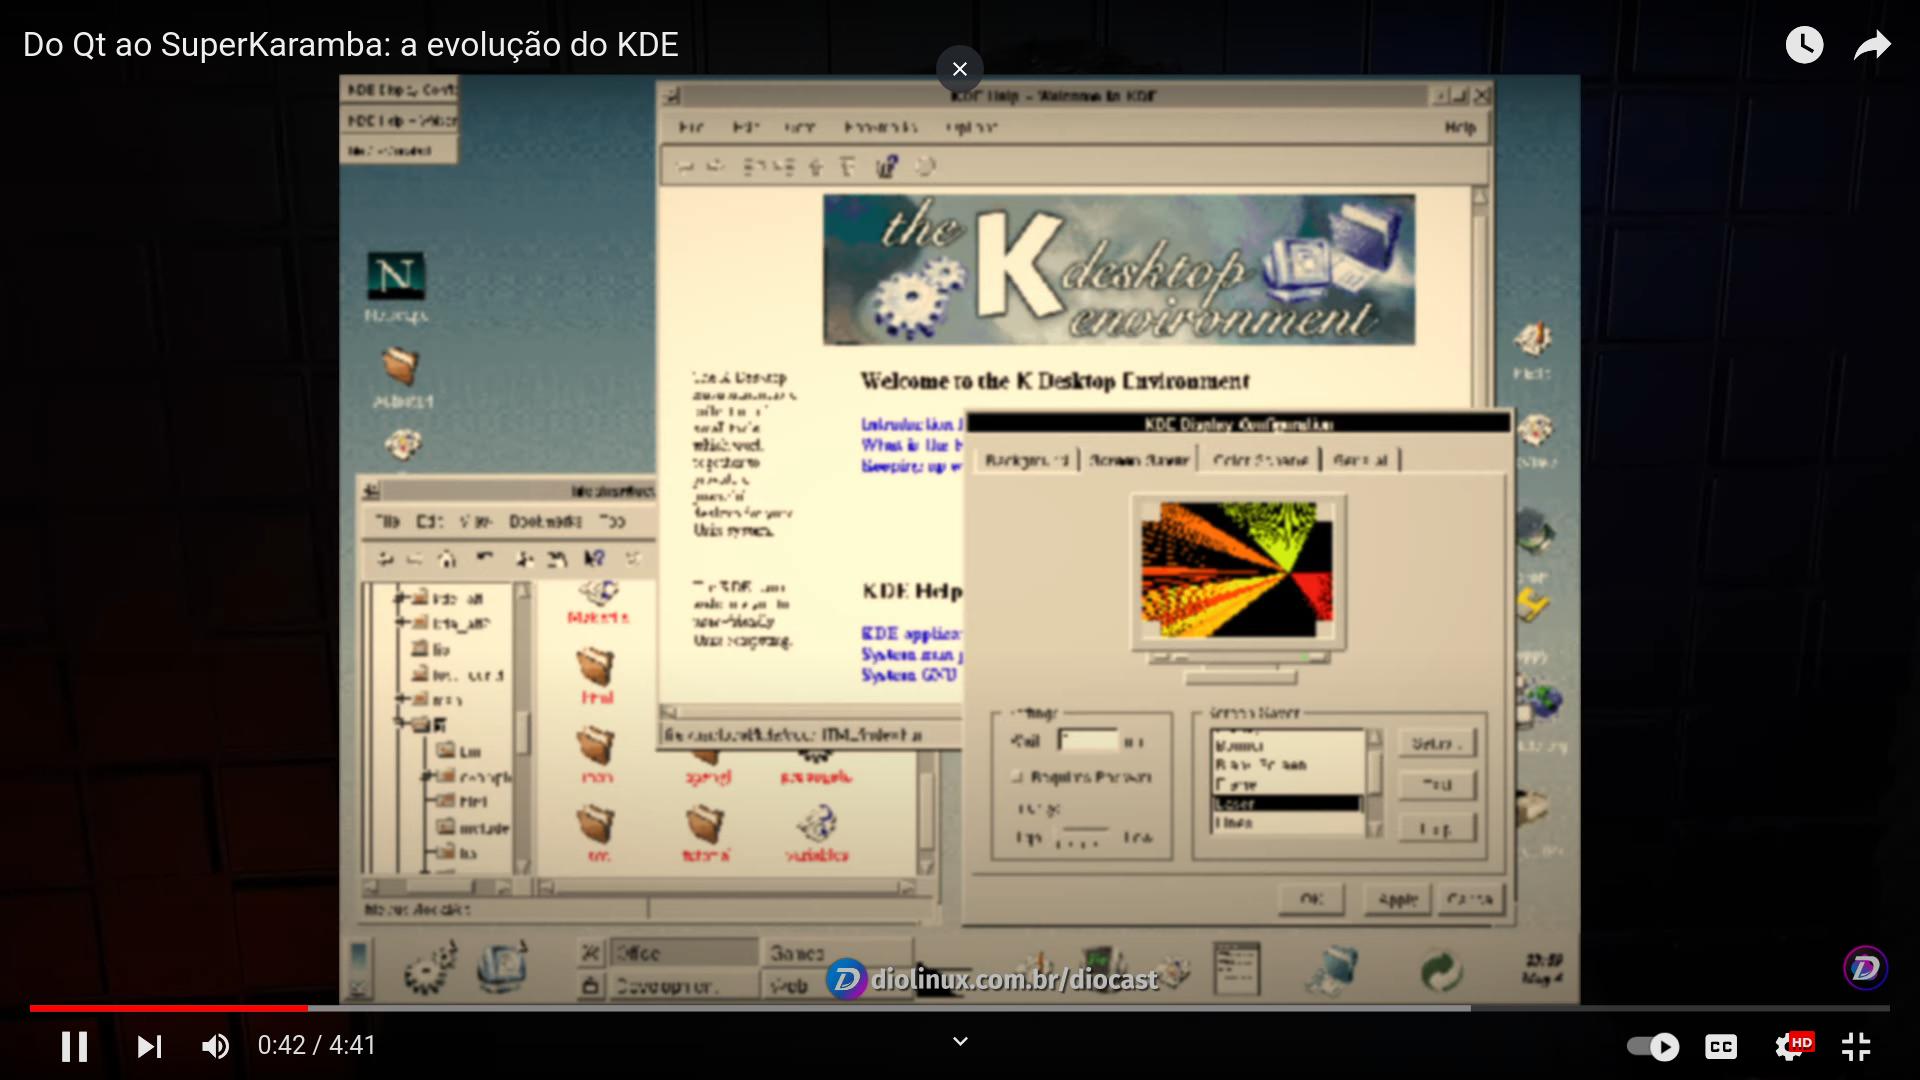Viewport: 1920px width, 1080px height.
Task: Open video title 'Do Qt ao SuperKaramba'
Action: tap(351, 45)
